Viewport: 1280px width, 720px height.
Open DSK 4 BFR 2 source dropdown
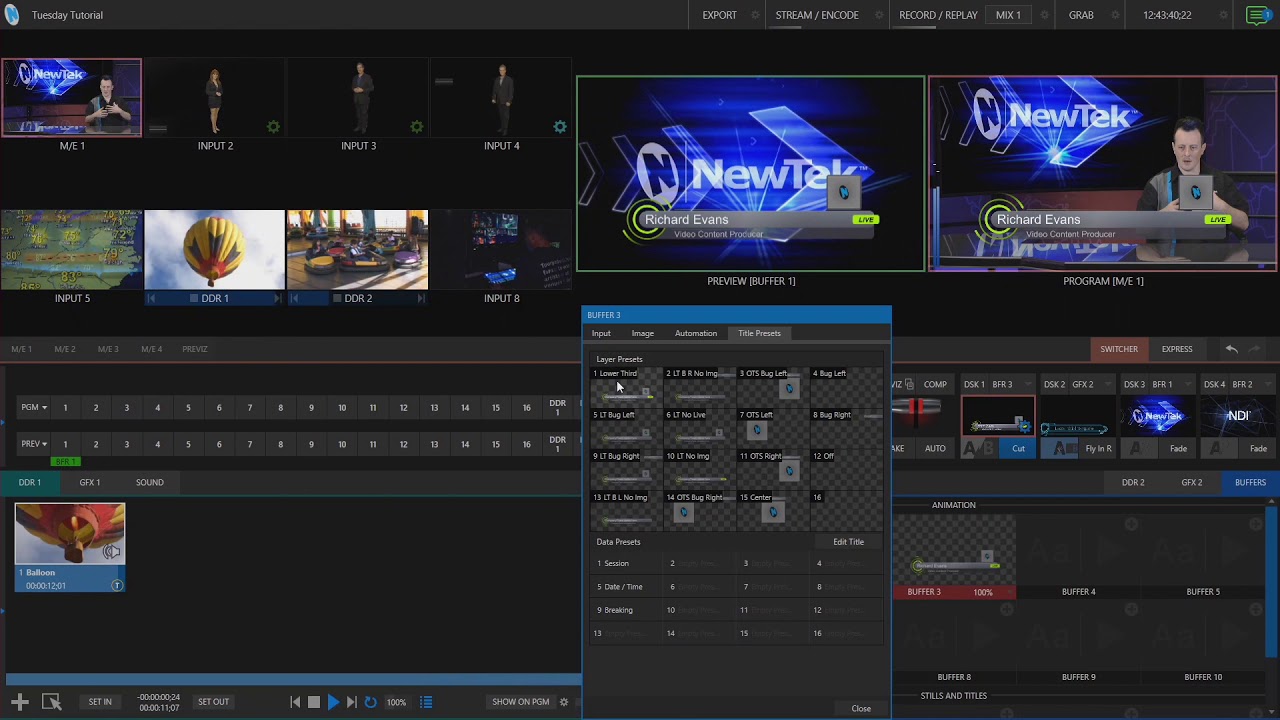click(x=1268, y=384)
